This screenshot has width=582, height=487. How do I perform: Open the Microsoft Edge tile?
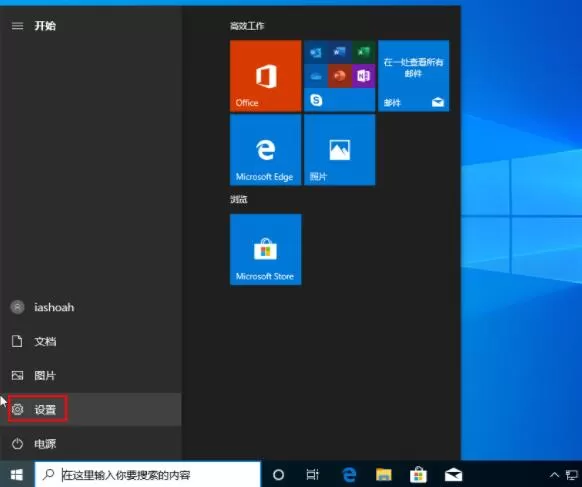pyautogui.click(x=265, y=150)
